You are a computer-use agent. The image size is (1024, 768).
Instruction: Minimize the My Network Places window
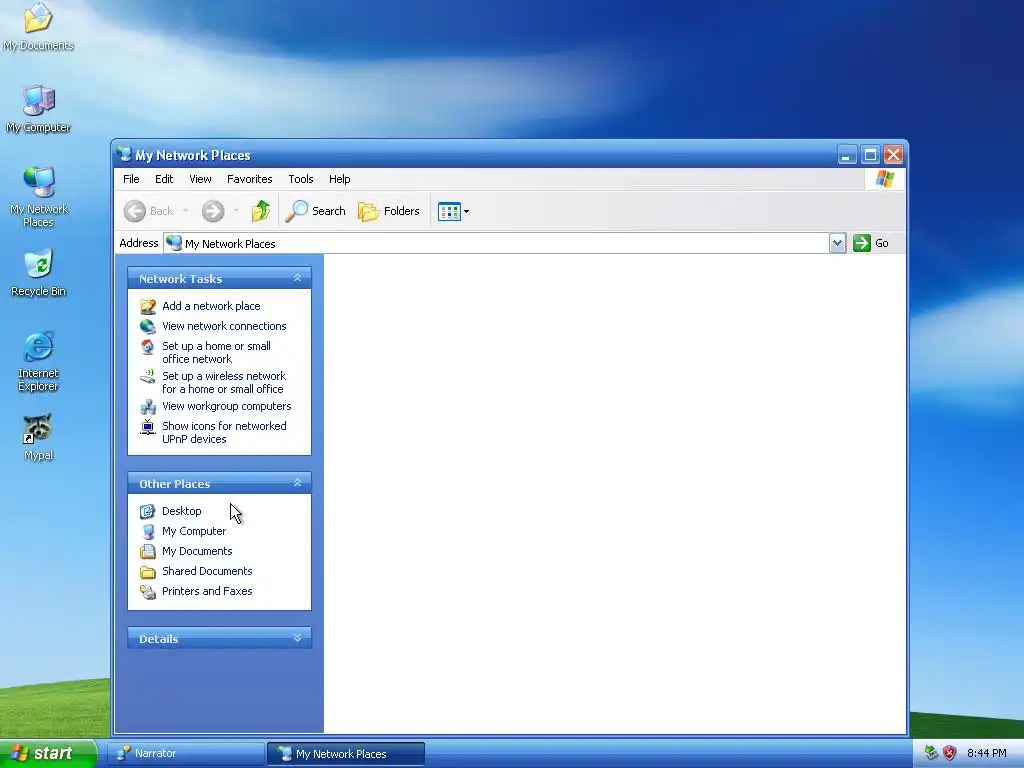click(847, 155)
